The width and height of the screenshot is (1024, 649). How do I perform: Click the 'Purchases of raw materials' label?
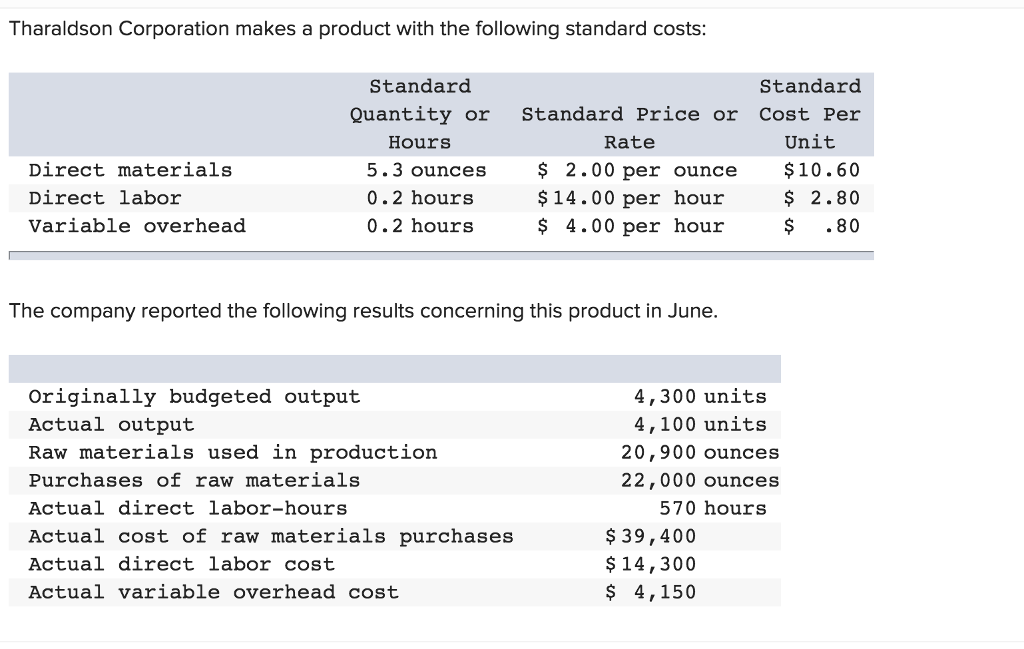(194, 481)
